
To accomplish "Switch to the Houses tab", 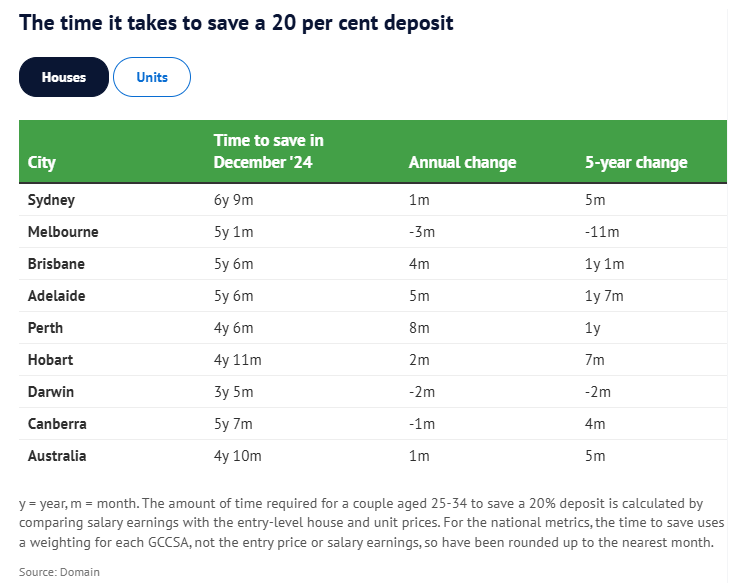I will pos(63,77).
